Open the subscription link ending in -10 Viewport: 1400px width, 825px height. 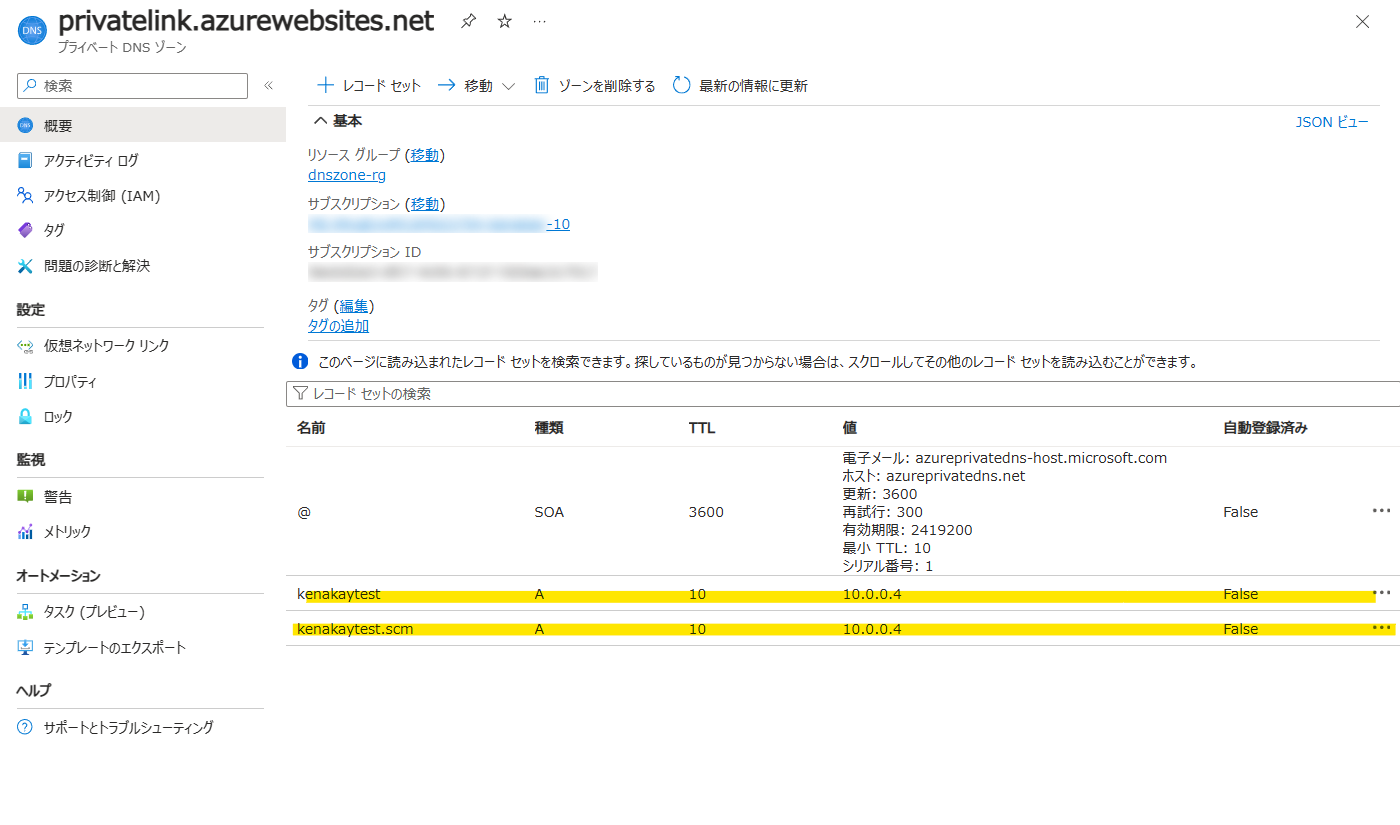pyautogui.click(x=439, y=224)
